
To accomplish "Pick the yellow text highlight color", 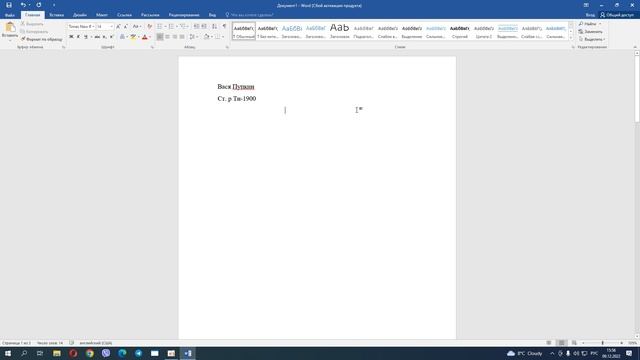I will pos(133,37).
